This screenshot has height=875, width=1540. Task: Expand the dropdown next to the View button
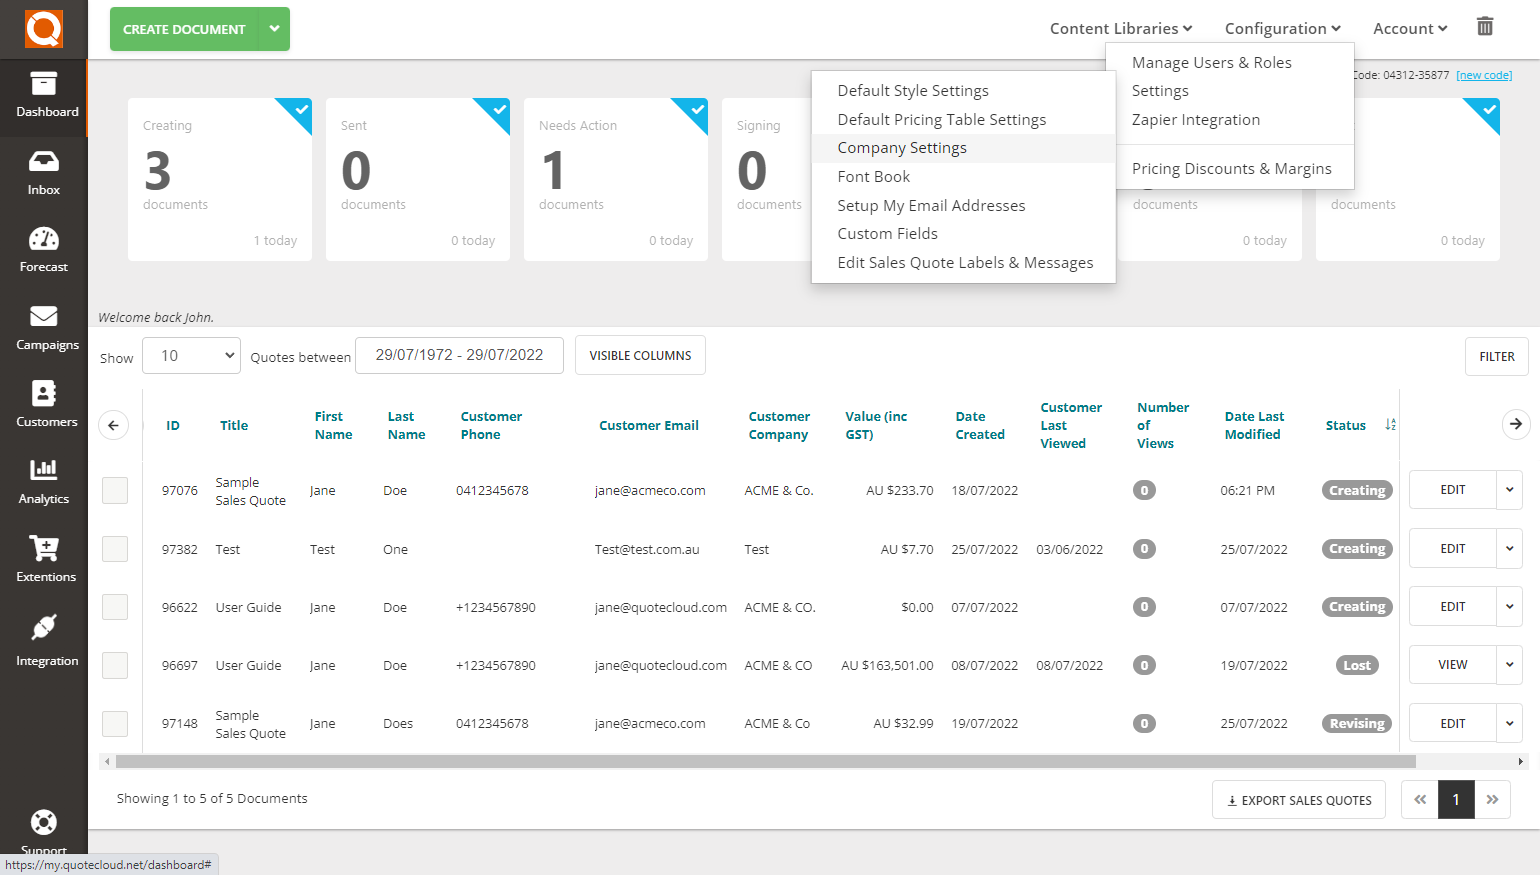tap(1510, 664)
